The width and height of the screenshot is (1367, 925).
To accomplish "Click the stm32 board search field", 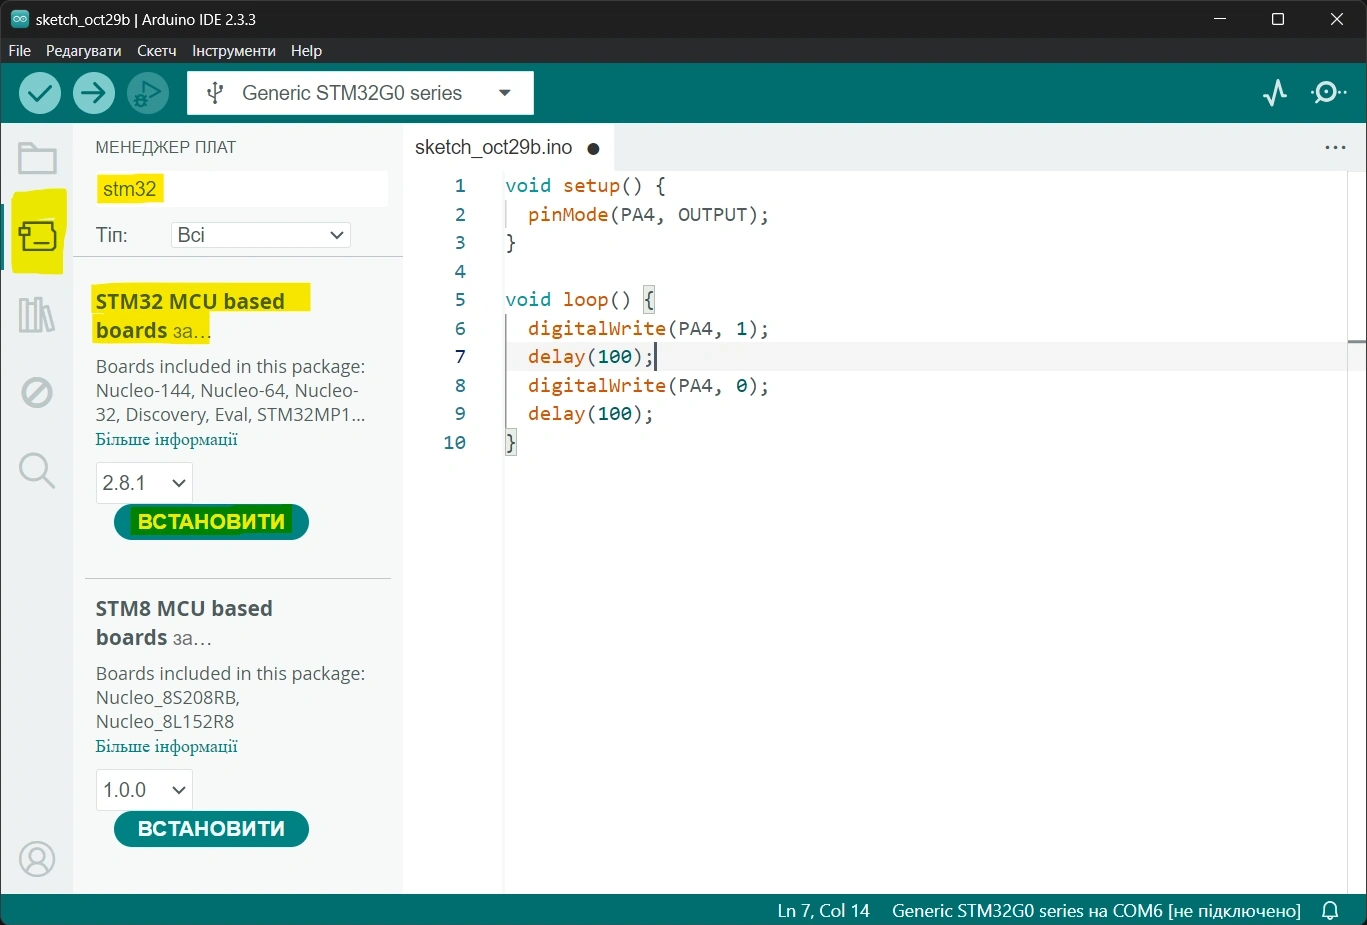I will 241,189.
